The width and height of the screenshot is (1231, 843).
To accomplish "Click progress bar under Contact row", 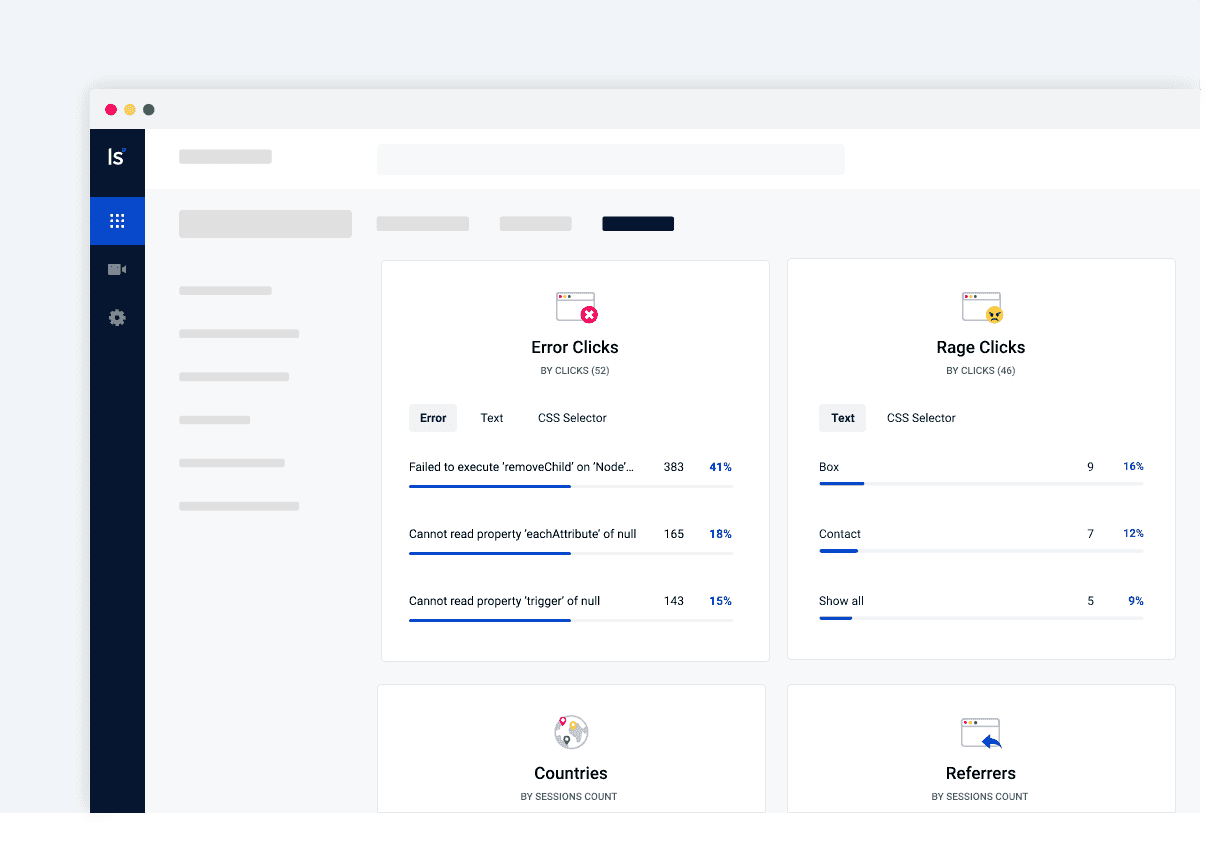I will (x=981, y=551).
